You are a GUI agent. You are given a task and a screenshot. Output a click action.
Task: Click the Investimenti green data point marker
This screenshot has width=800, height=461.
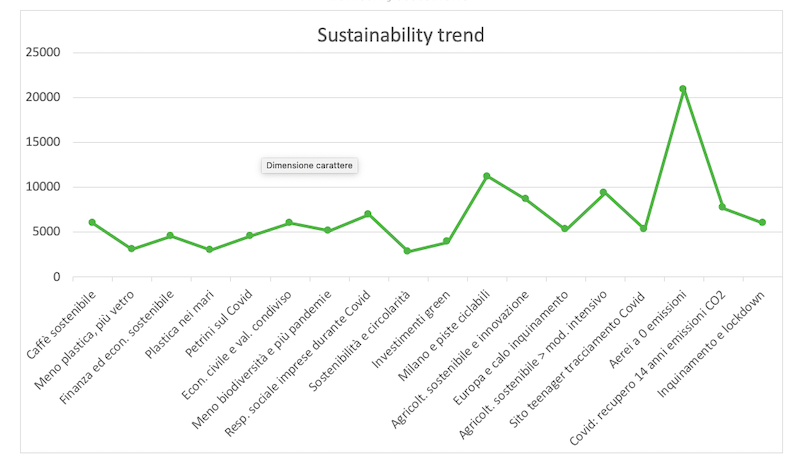point(447,242)
